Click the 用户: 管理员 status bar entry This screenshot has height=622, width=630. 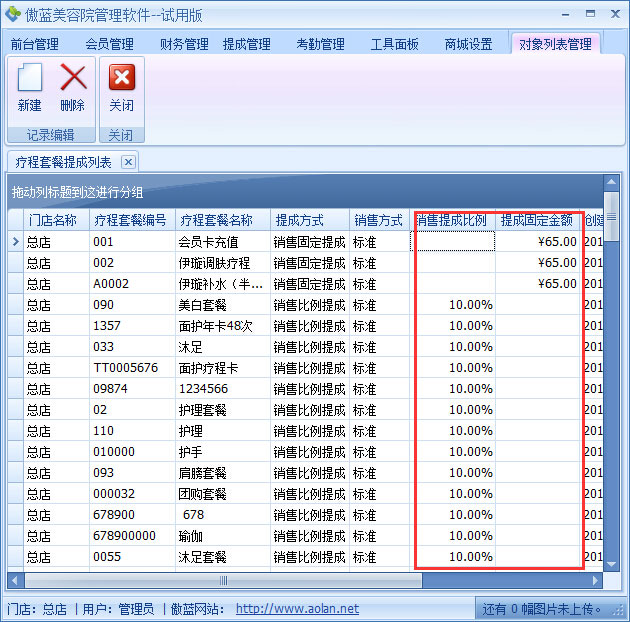(x=118, y=609)
